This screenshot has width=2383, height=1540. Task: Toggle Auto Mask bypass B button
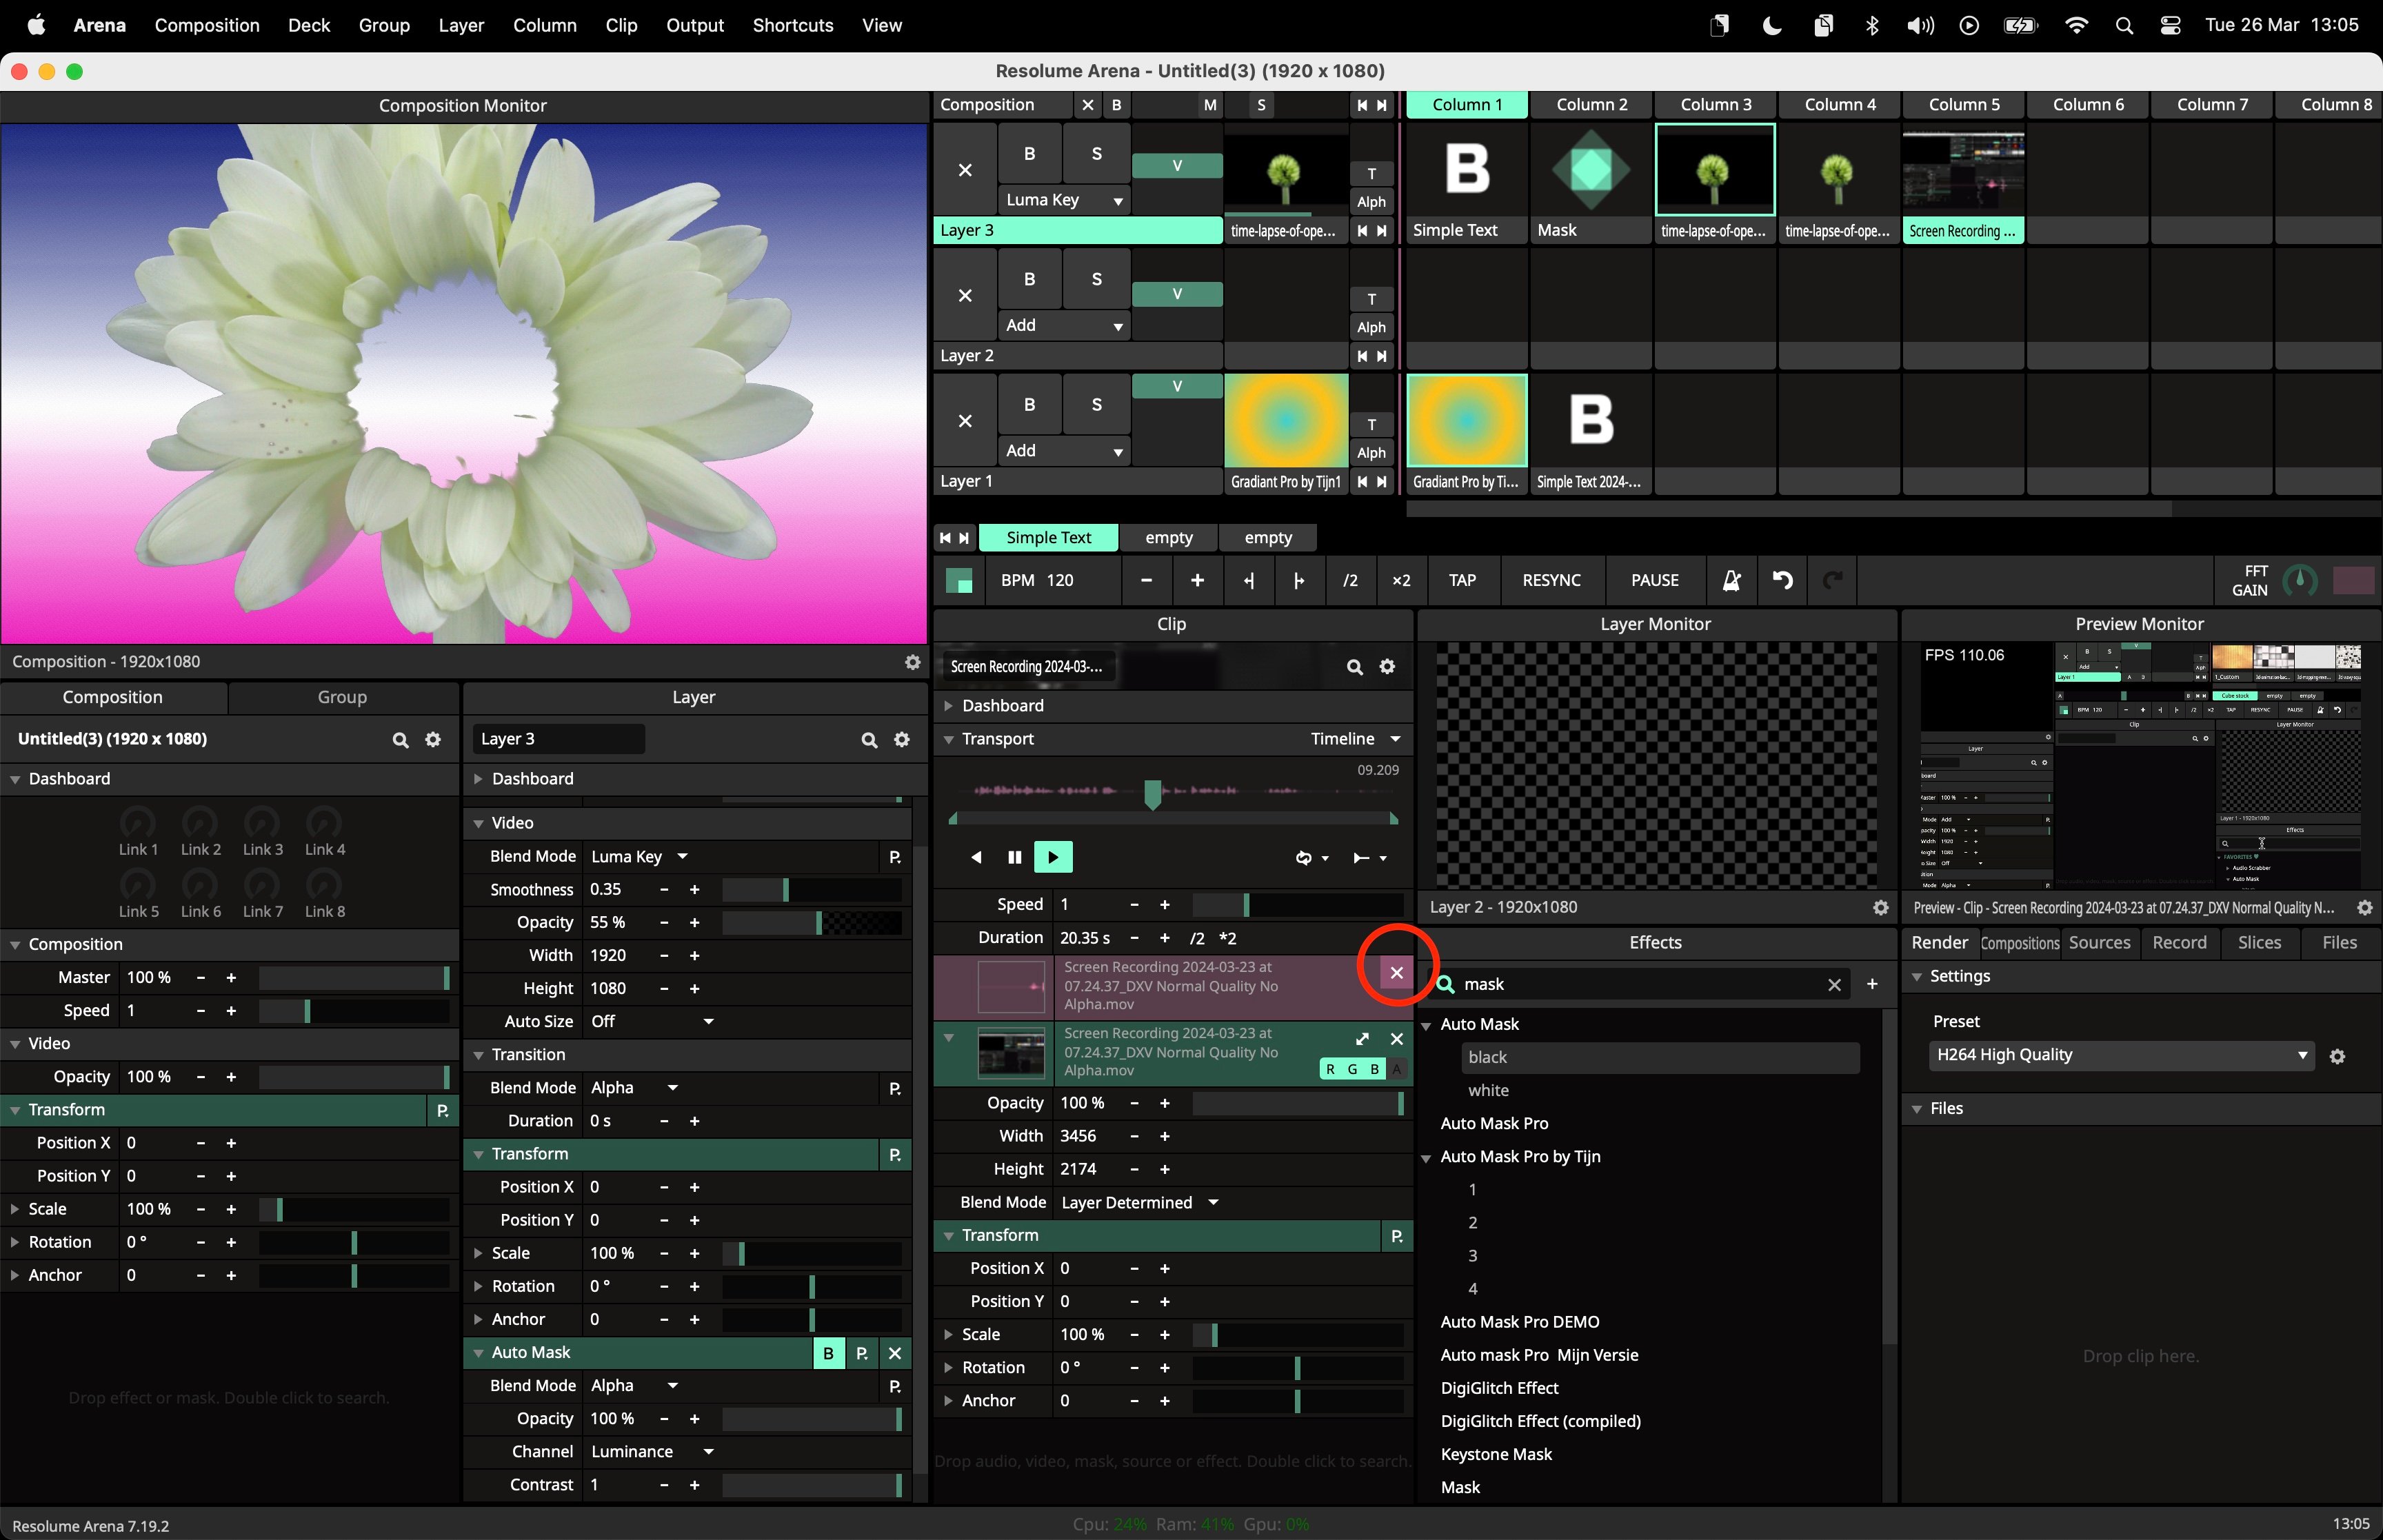[828, 1353]
